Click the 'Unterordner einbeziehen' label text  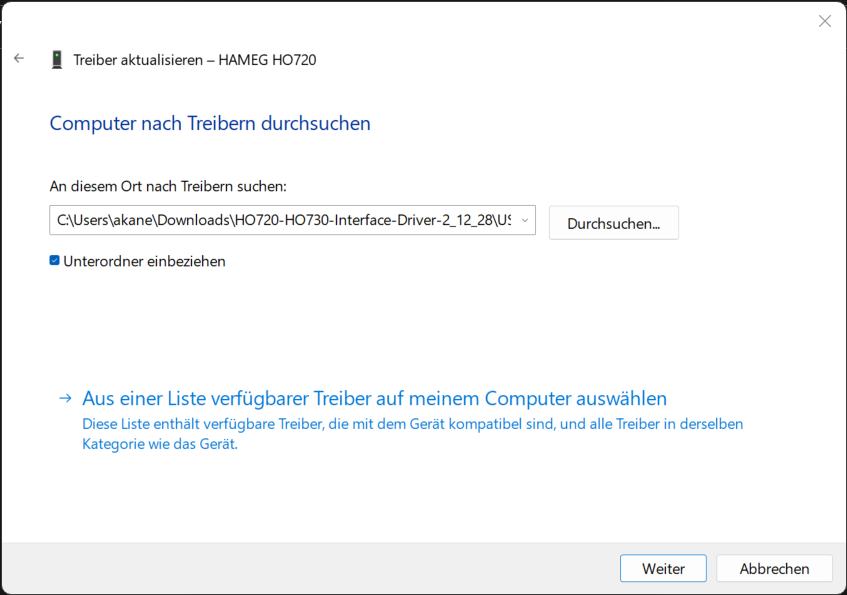[x=144, y=261]
